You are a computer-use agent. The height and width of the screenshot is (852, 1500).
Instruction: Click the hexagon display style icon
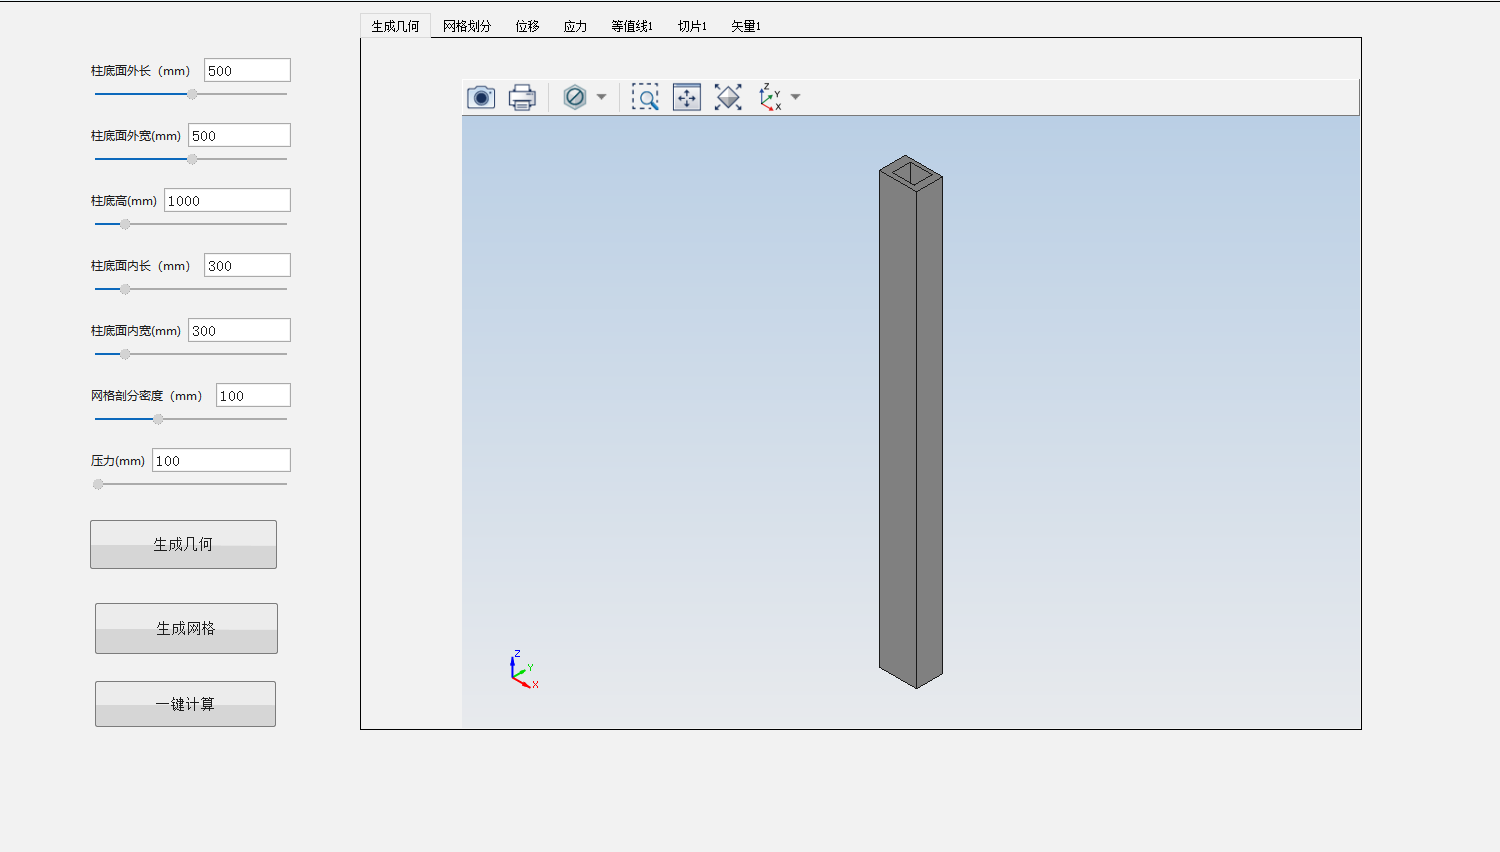tap(575, 97)
